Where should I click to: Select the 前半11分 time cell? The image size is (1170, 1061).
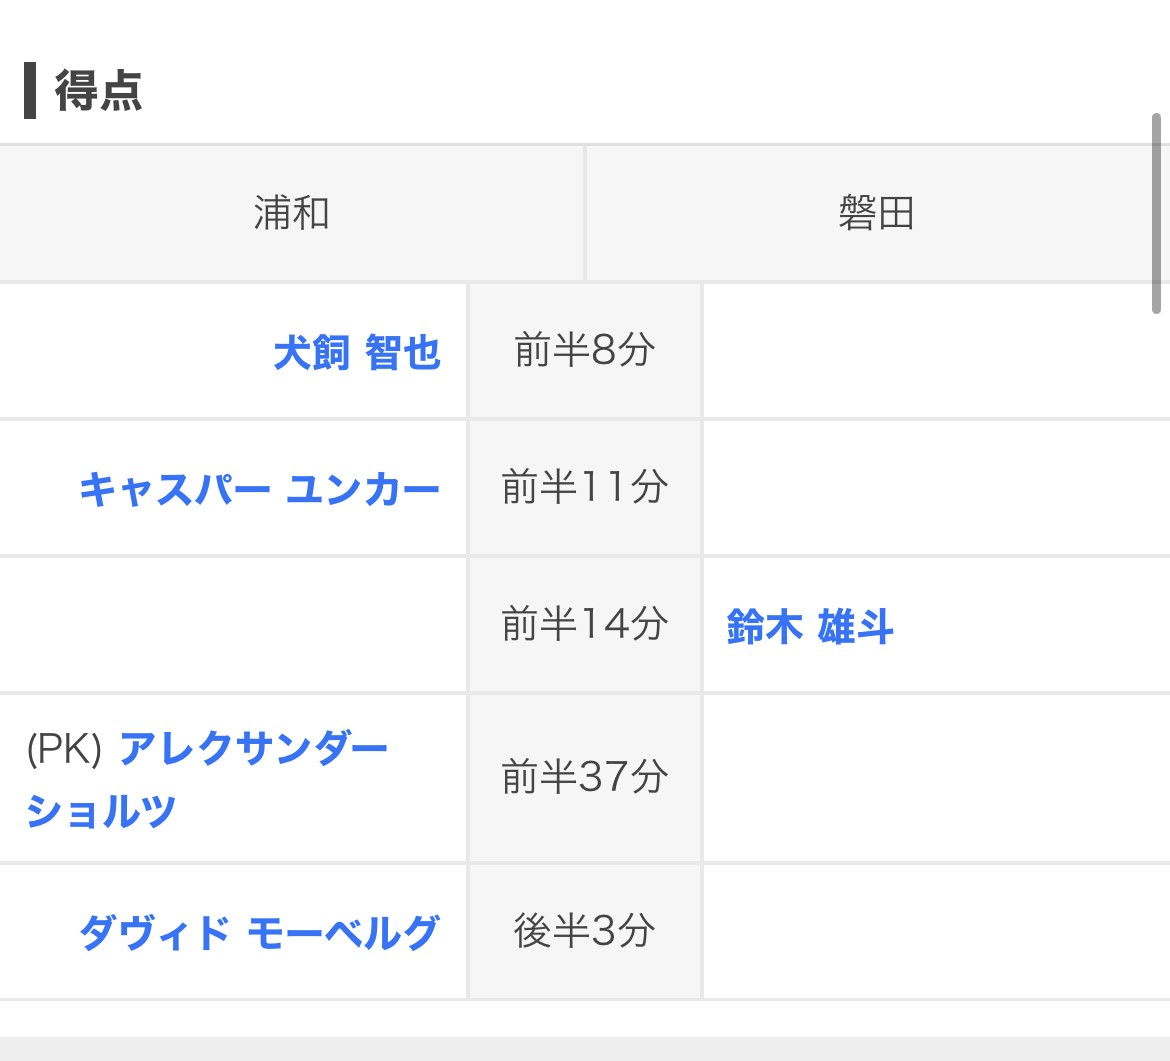click(x=584, y=488)
